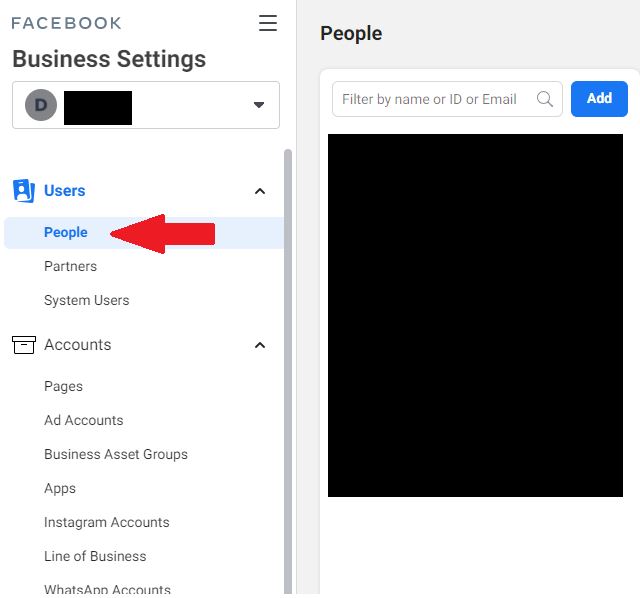Click the business avatar letter D
This screenshot has width=640, height=598.
click(41, 105)
